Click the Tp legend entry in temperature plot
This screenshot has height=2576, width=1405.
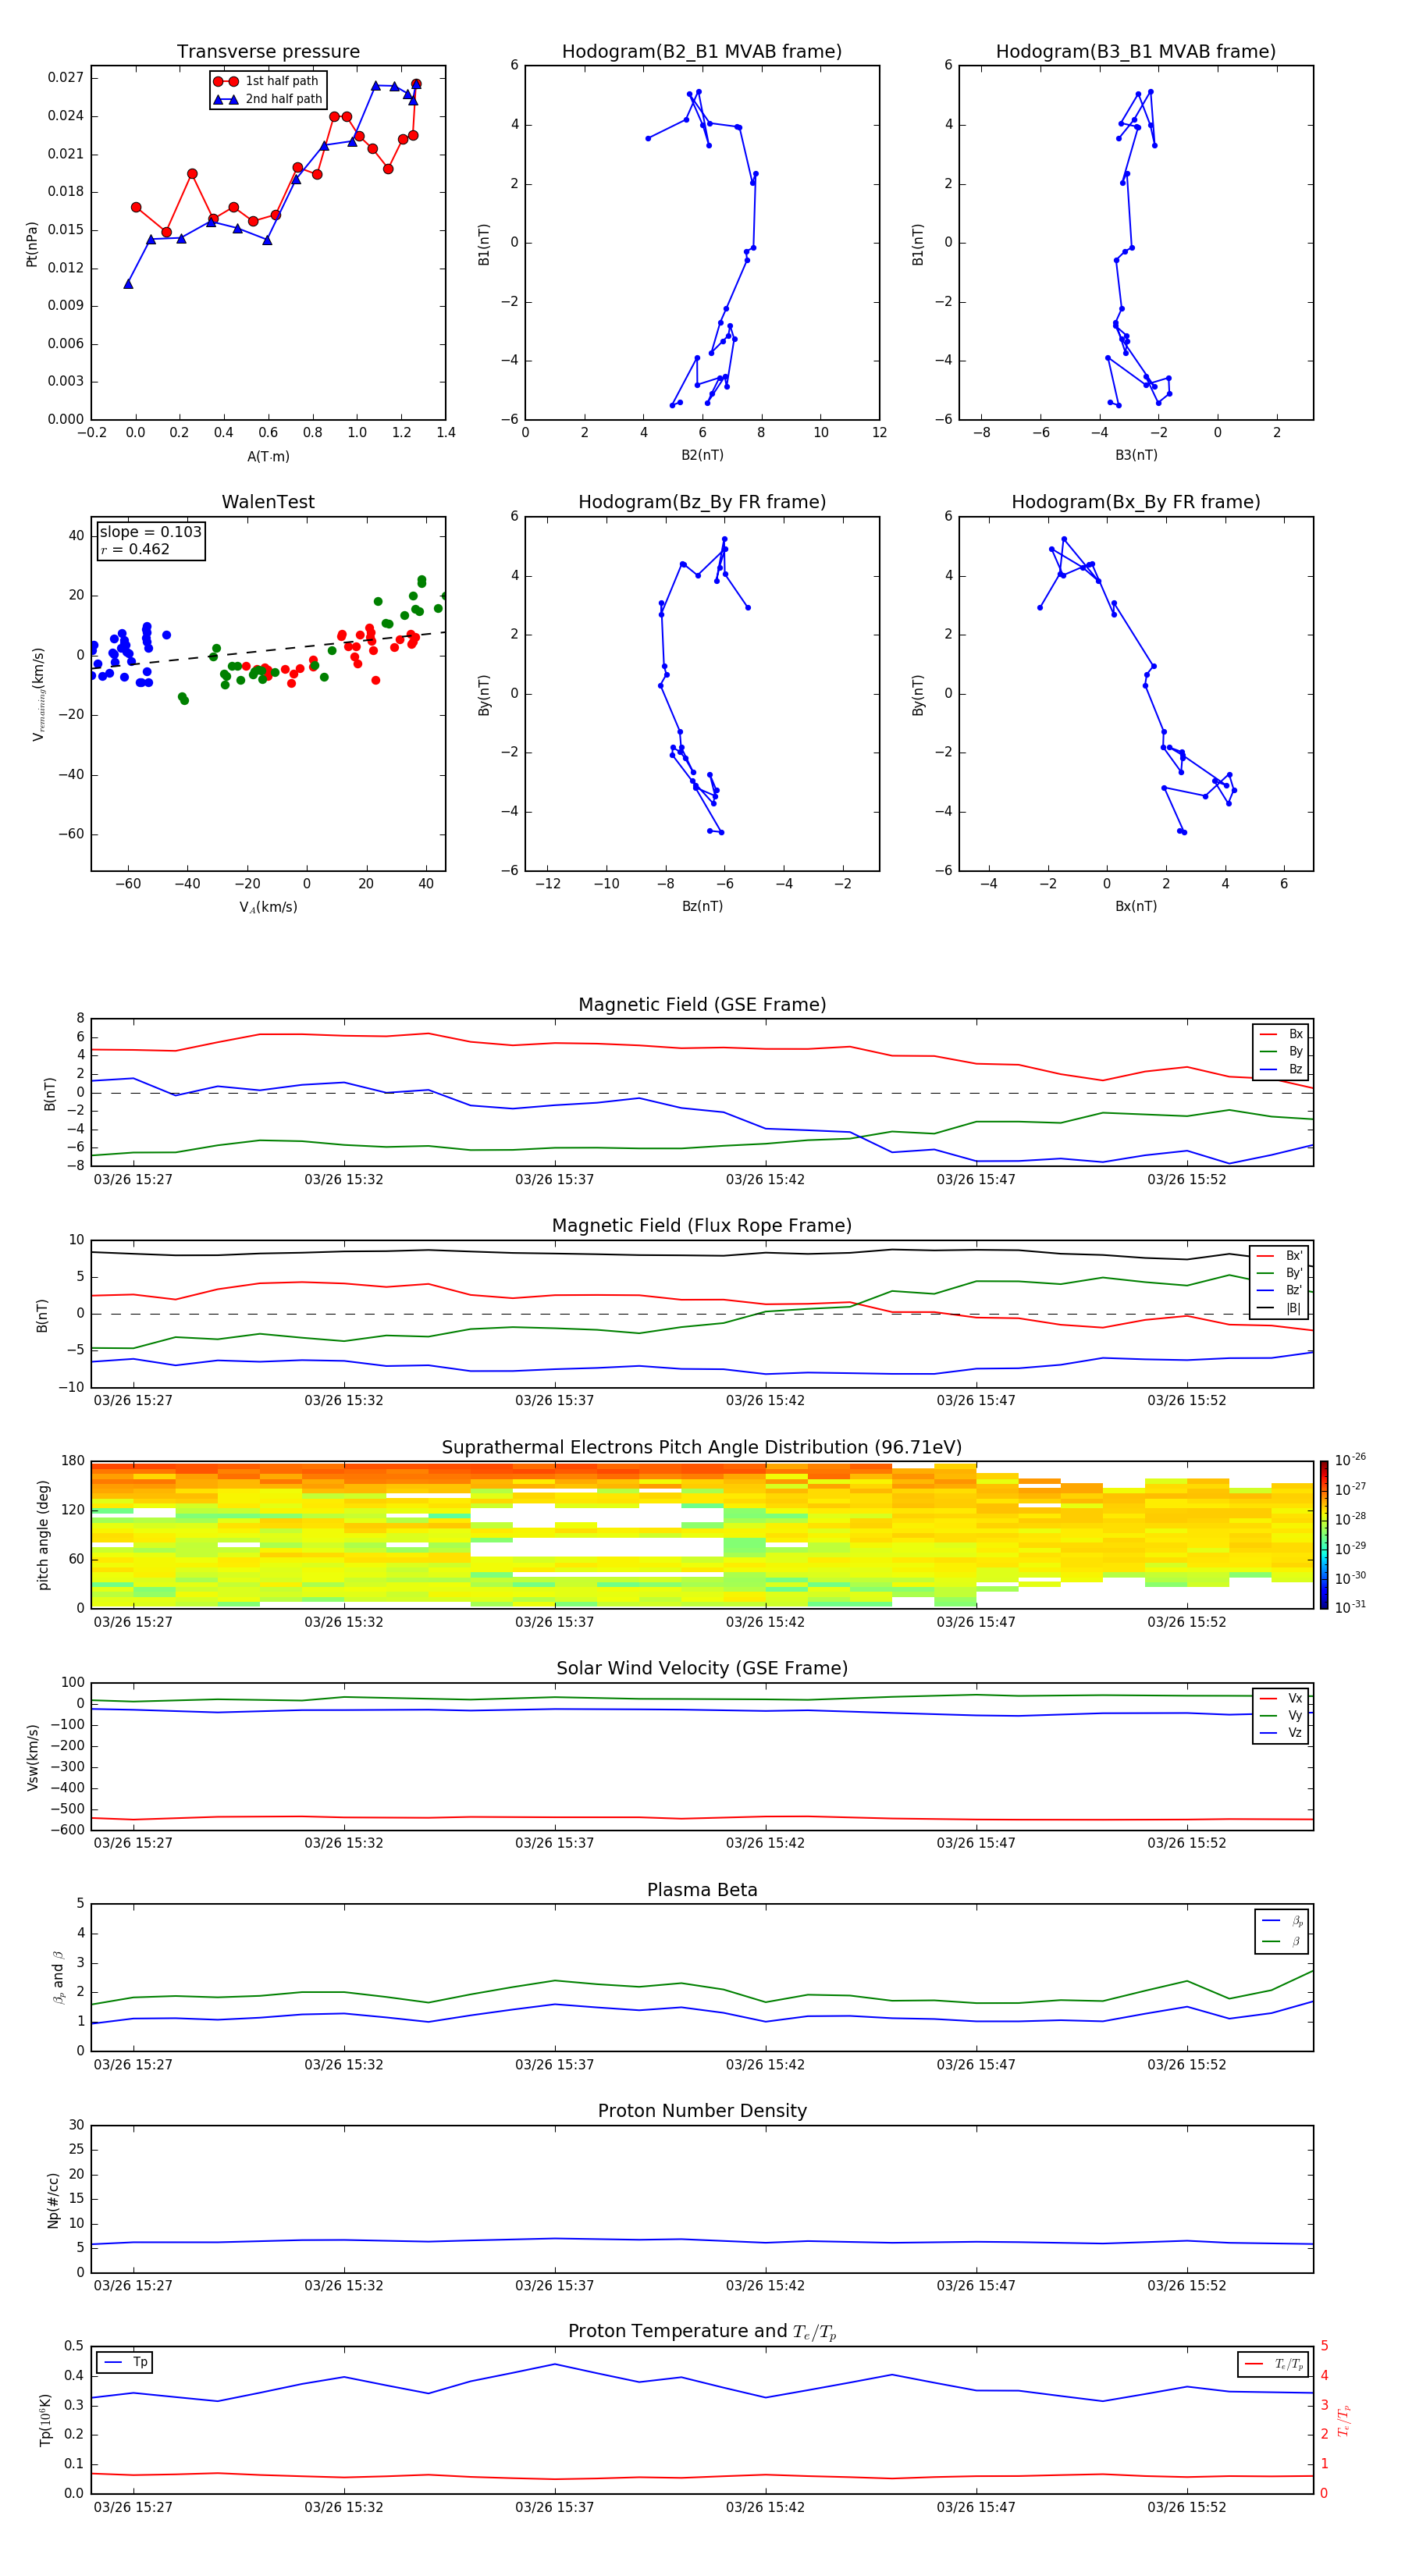[125, 2363]
